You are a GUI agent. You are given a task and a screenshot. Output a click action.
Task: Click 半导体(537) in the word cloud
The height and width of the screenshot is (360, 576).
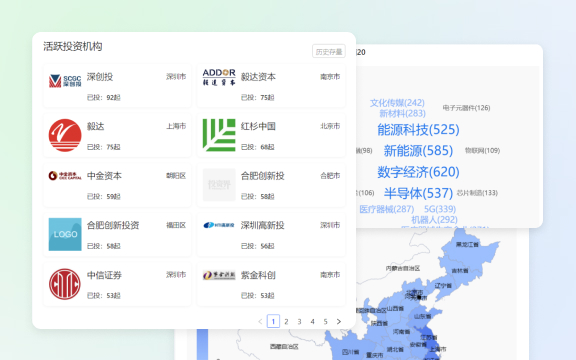[418, 193]
